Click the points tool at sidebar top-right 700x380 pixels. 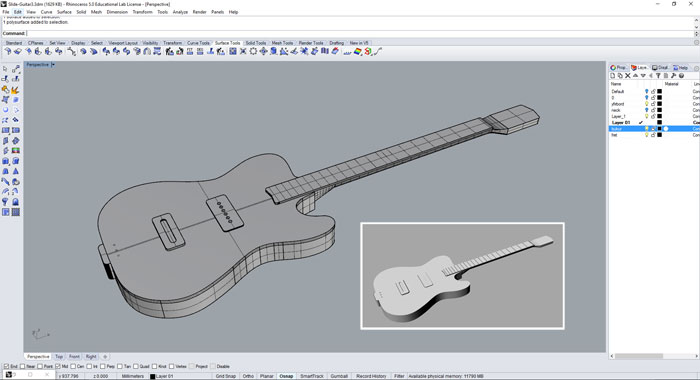click(x=15, y=69)
